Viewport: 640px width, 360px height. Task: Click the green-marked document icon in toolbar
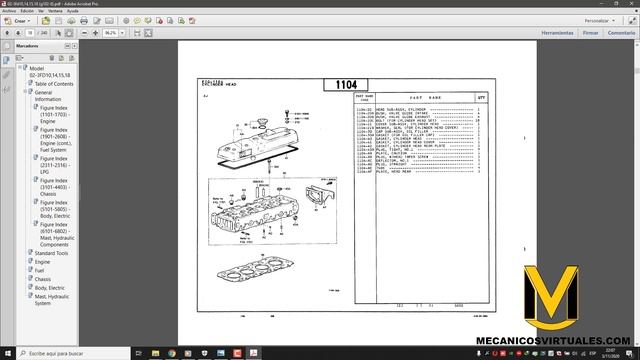tap(181, 21)
